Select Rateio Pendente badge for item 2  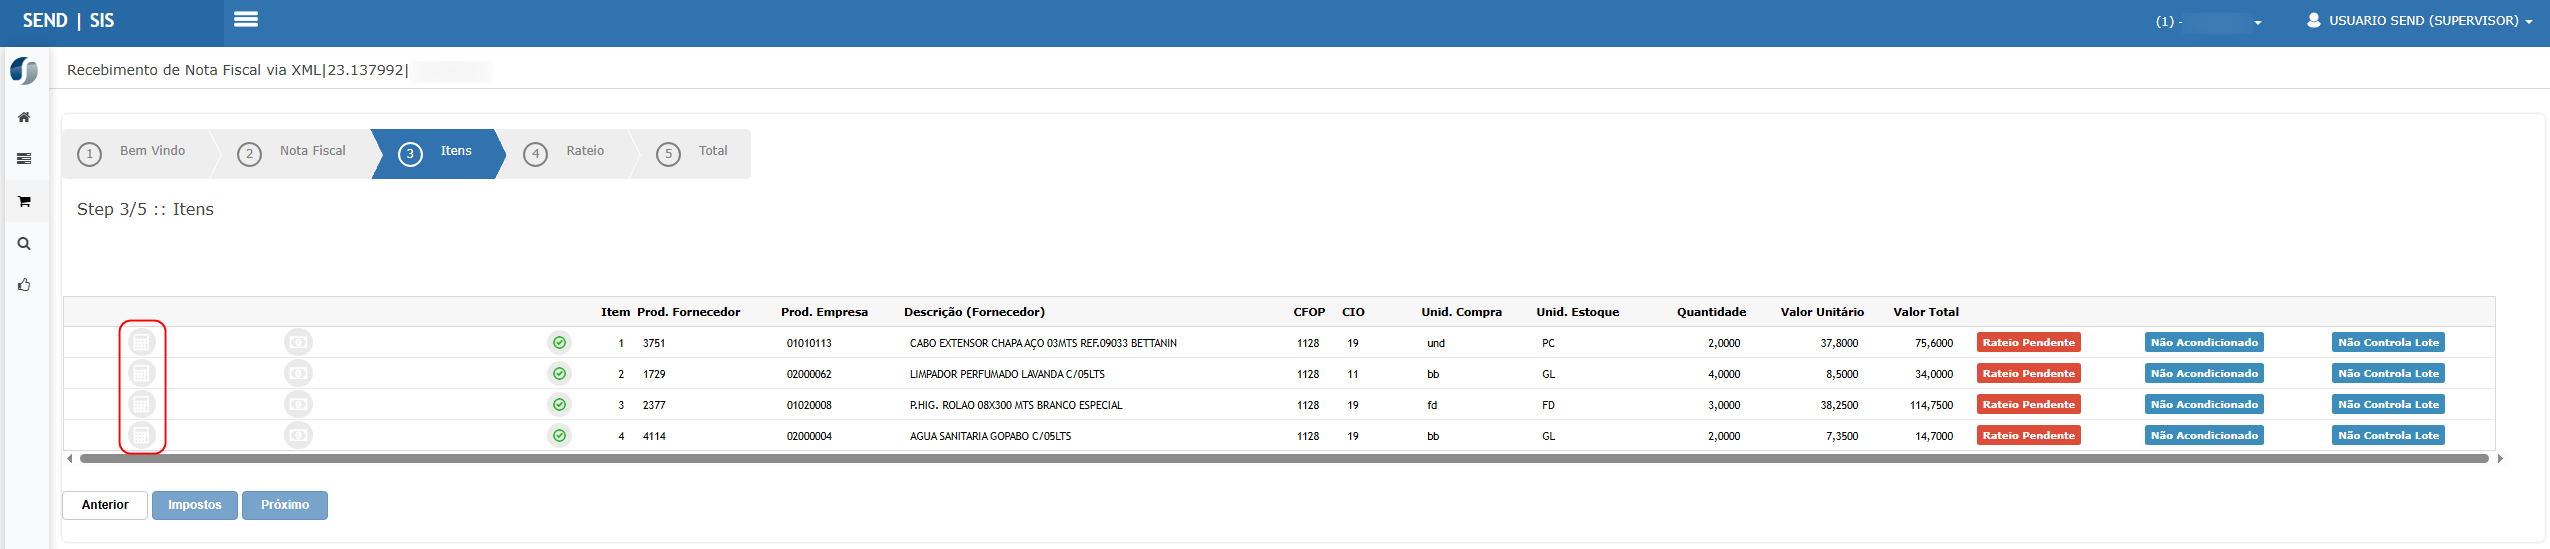(x=2028, y=373)
